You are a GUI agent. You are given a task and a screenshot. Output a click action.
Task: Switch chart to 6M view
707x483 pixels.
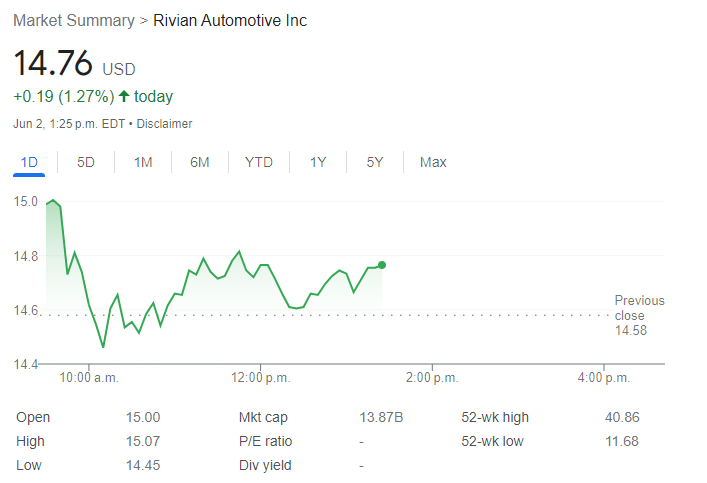(200, 162)
